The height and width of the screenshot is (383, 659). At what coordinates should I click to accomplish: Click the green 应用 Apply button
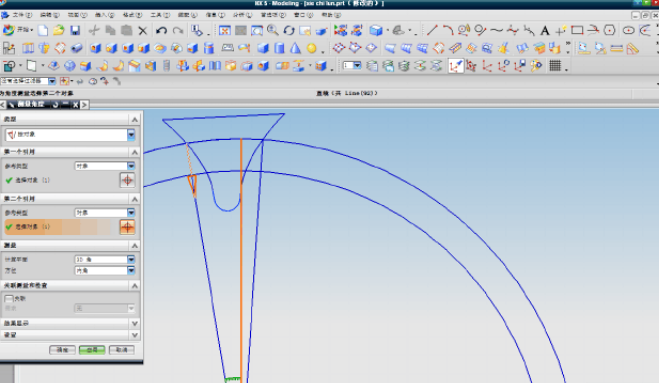(x=92, y=350)
